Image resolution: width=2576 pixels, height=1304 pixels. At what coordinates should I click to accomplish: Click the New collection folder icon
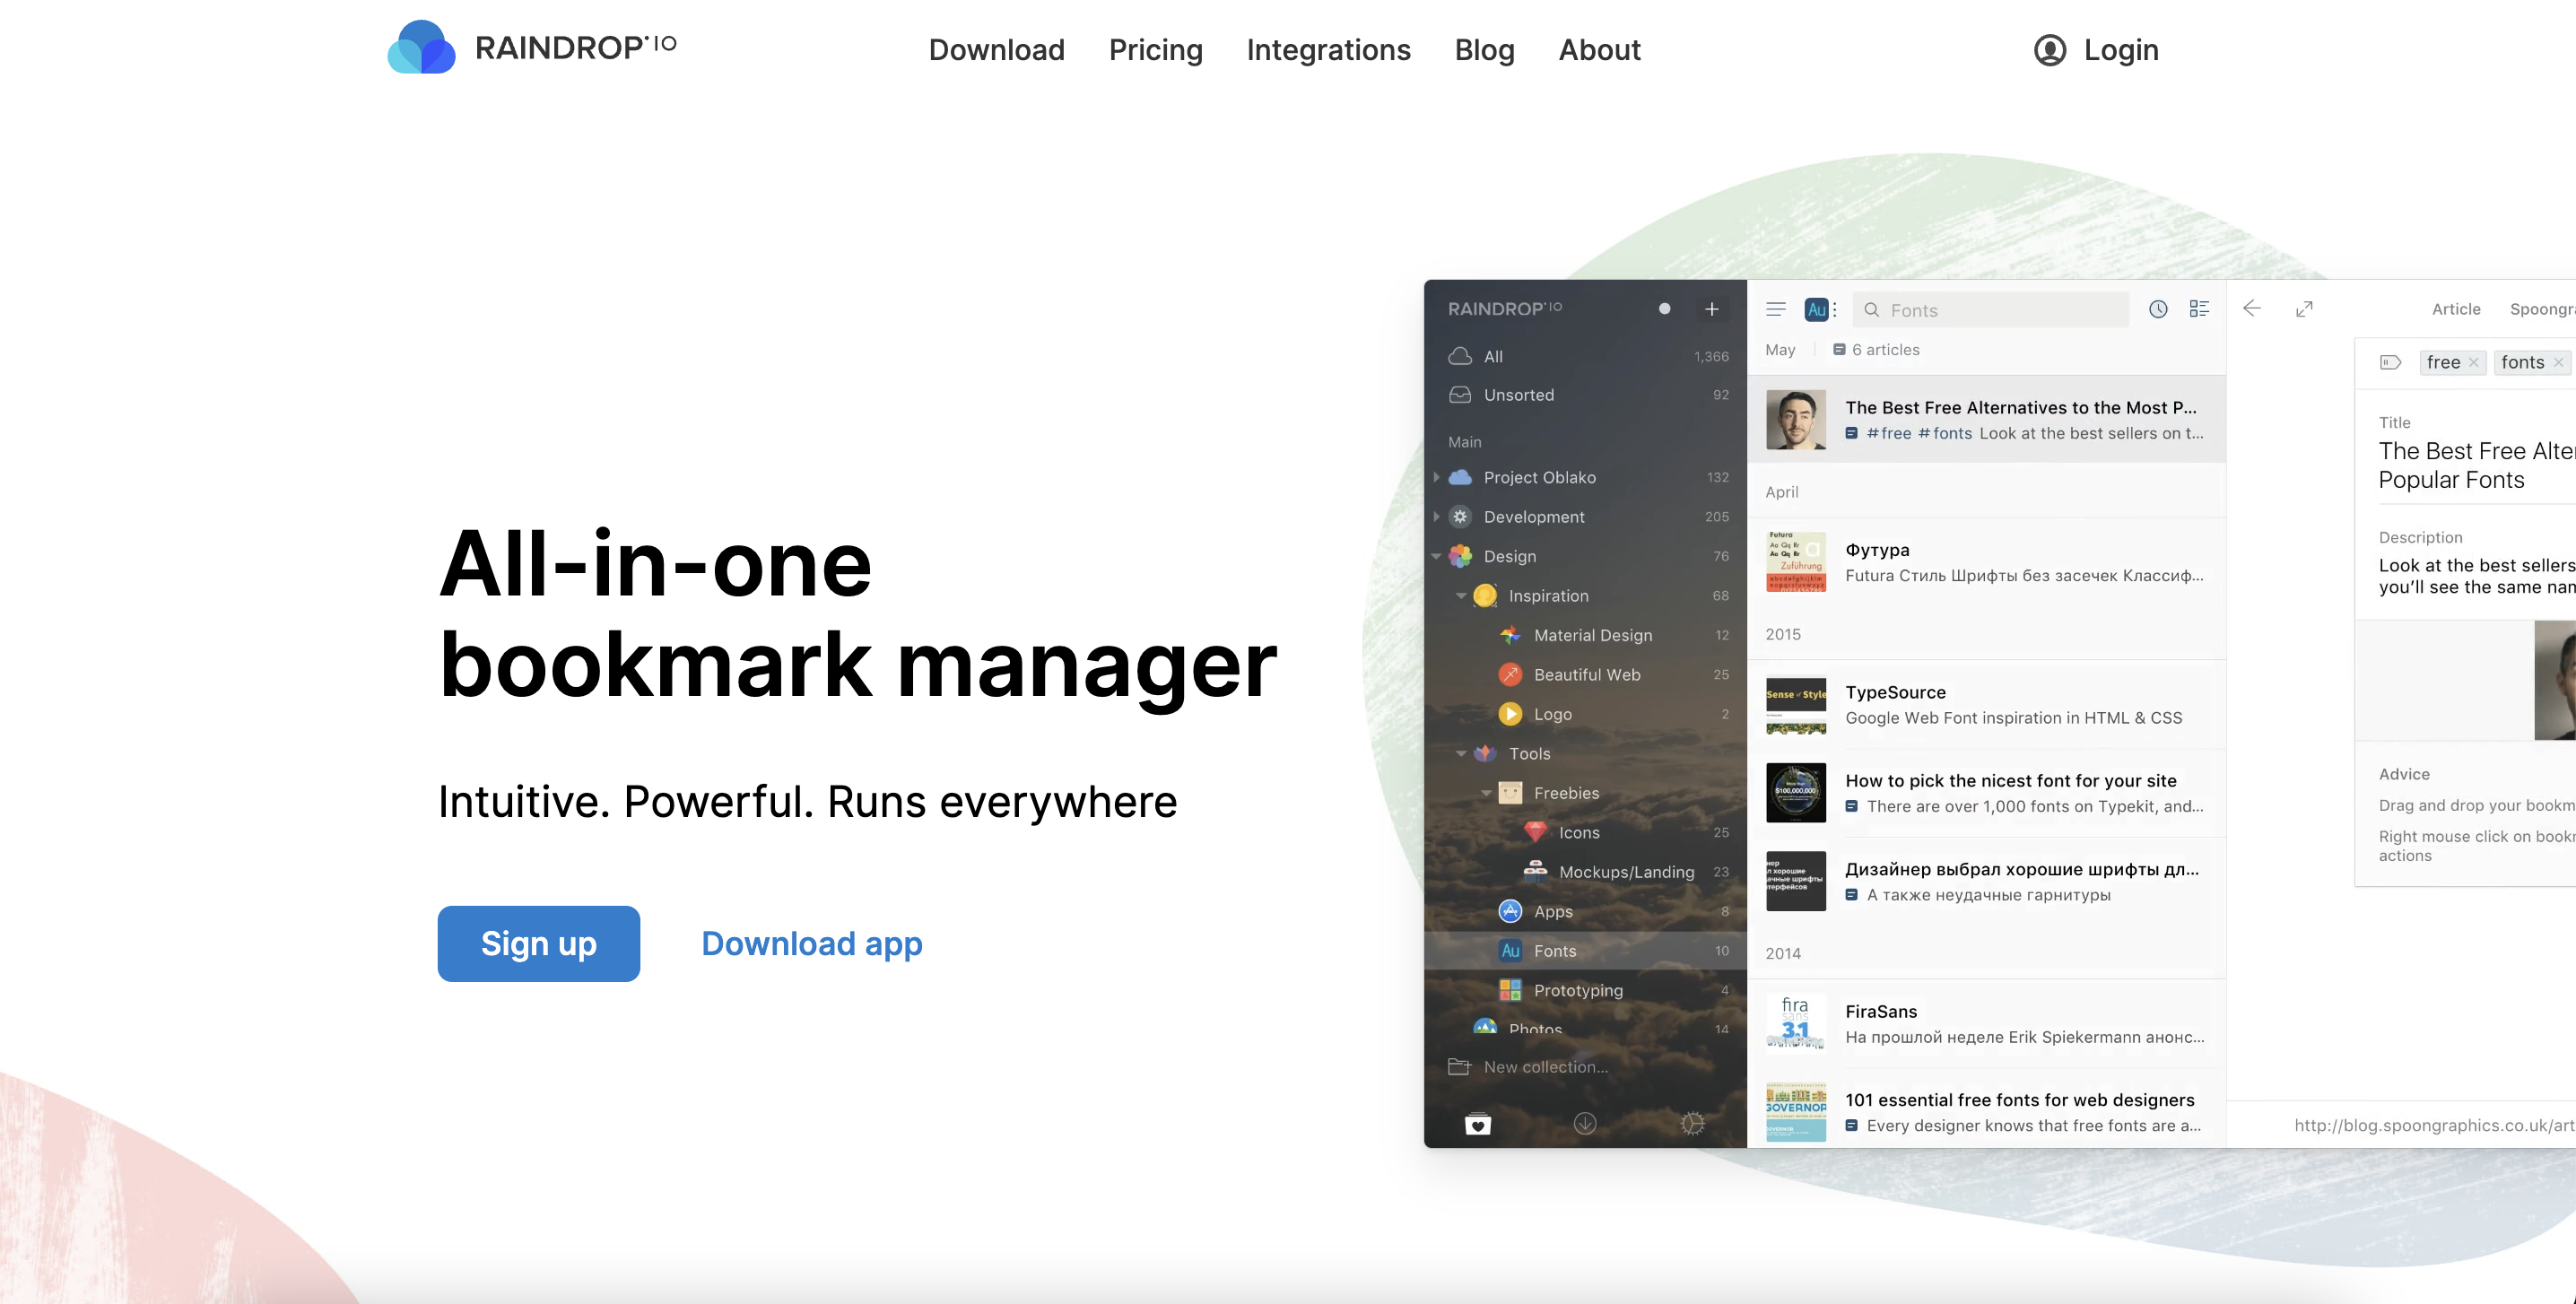point(1460,1067)
